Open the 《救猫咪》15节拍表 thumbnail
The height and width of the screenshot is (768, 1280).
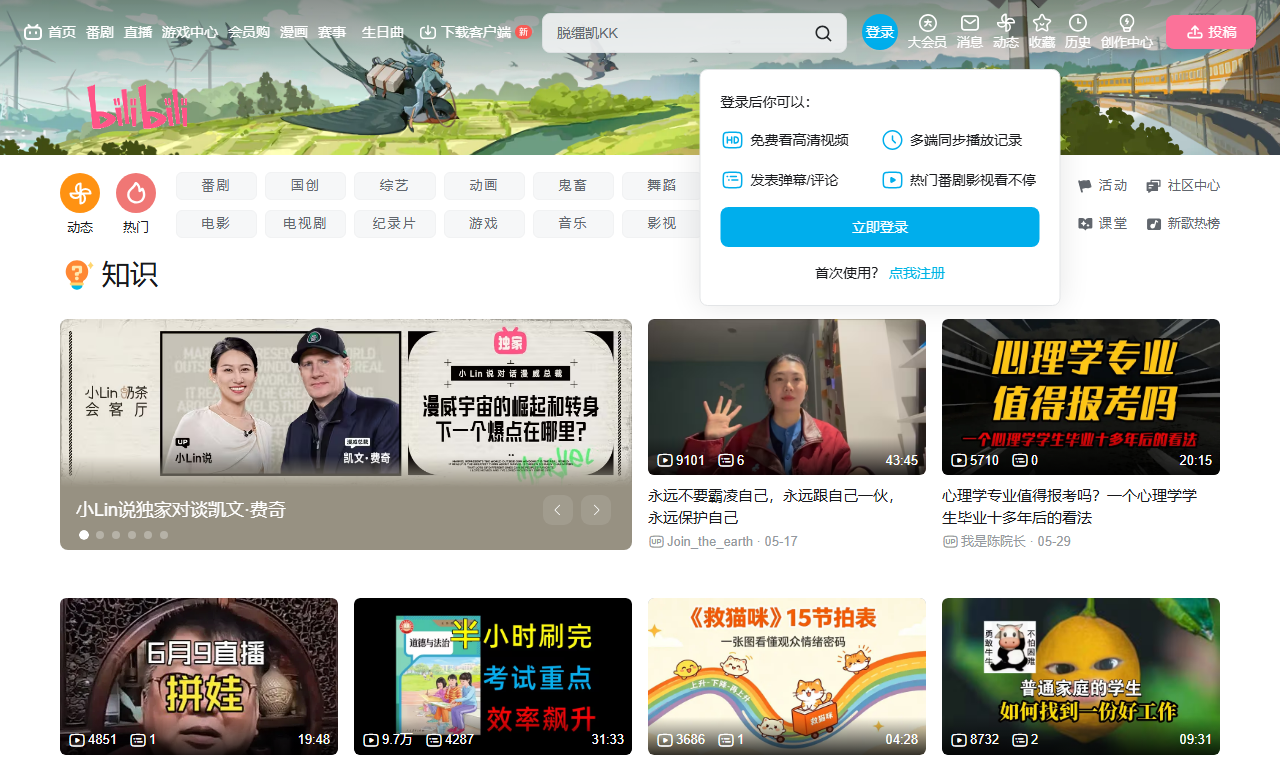click(787, 676)
